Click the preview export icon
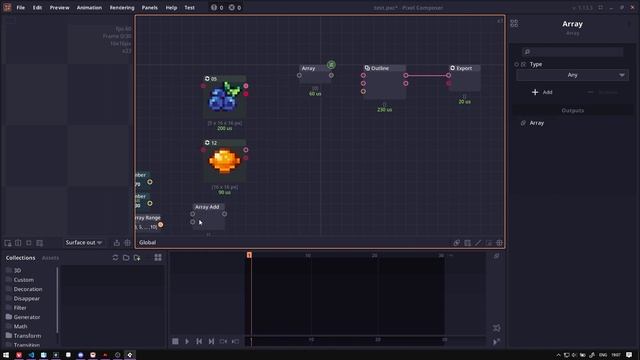 (x=116, y=243)
